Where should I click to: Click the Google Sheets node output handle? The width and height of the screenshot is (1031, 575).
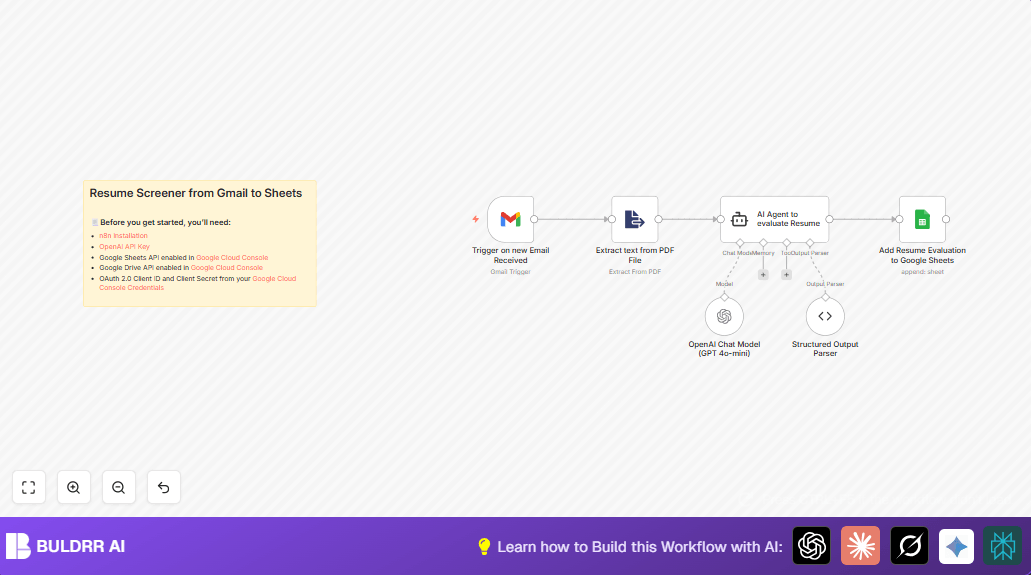pyautogui.click(x=946, y=219)
